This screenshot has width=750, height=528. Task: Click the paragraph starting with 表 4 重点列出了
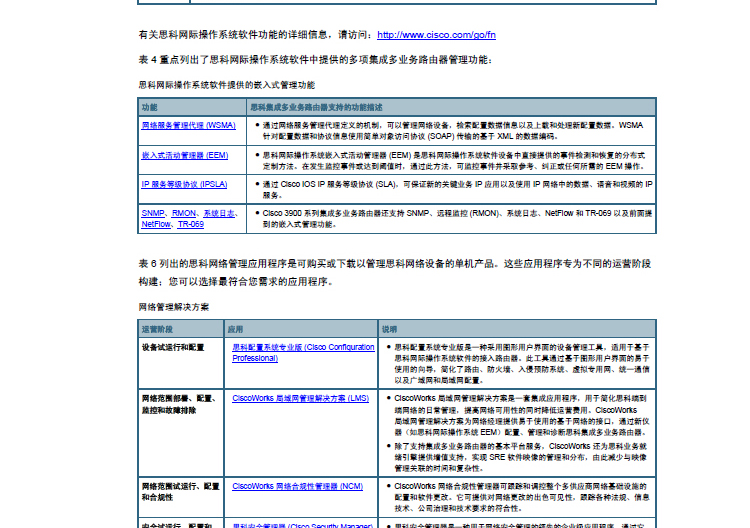(315, 60)
